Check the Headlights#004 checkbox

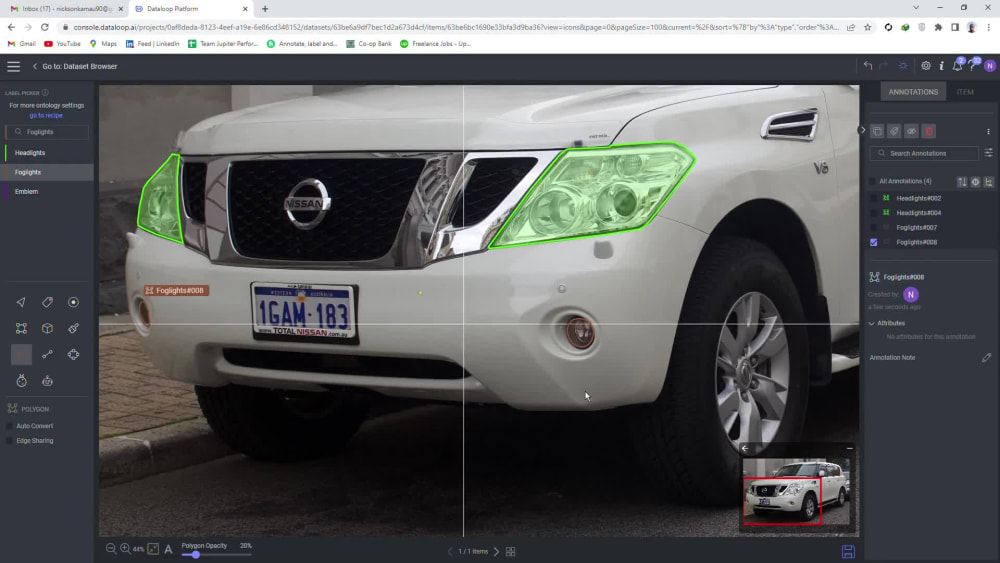click(x=873, y=213)
